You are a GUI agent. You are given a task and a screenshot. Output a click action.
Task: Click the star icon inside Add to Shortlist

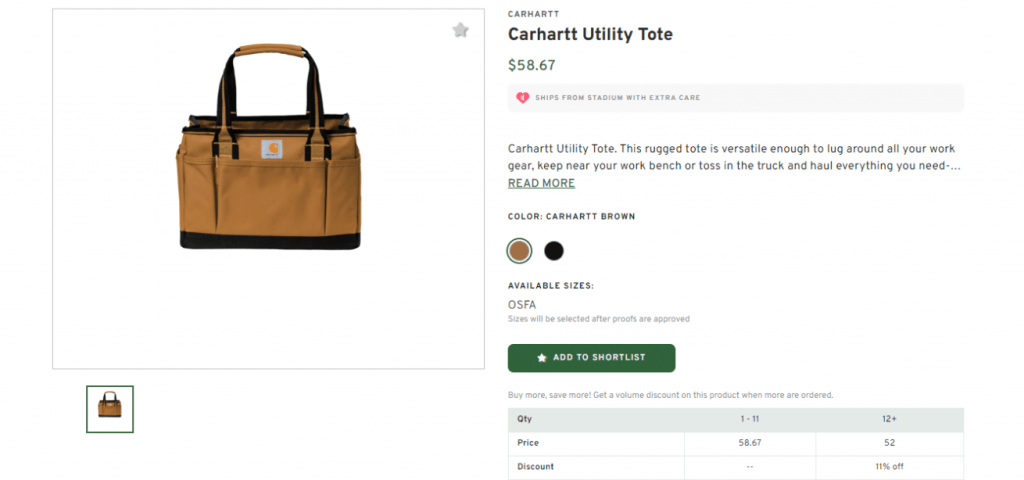tap(541, 358)
